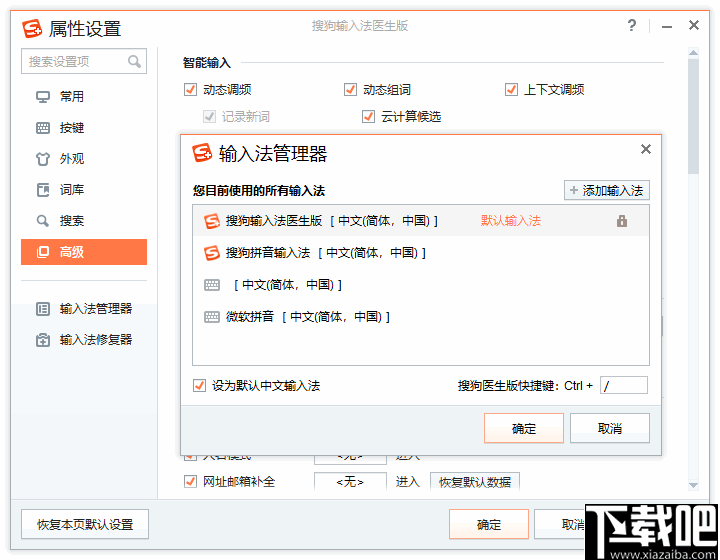Click the Sogou logo in 输入法管理器 dialog title
The image size is (720, 560).
click(202, 153)
